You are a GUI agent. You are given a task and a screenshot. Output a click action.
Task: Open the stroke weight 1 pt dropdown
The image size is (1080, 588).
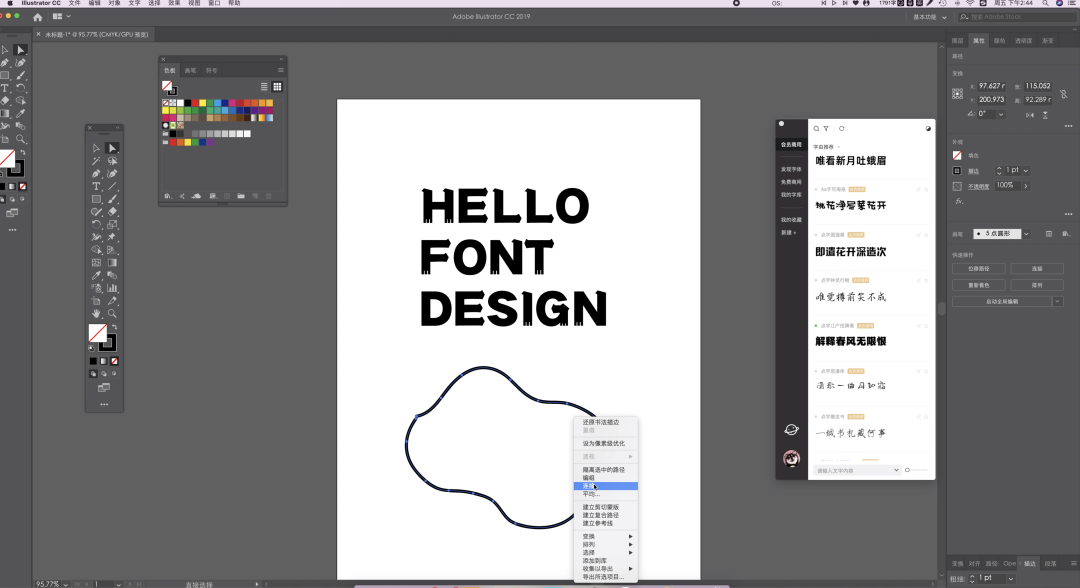[x=1027, y=170]
